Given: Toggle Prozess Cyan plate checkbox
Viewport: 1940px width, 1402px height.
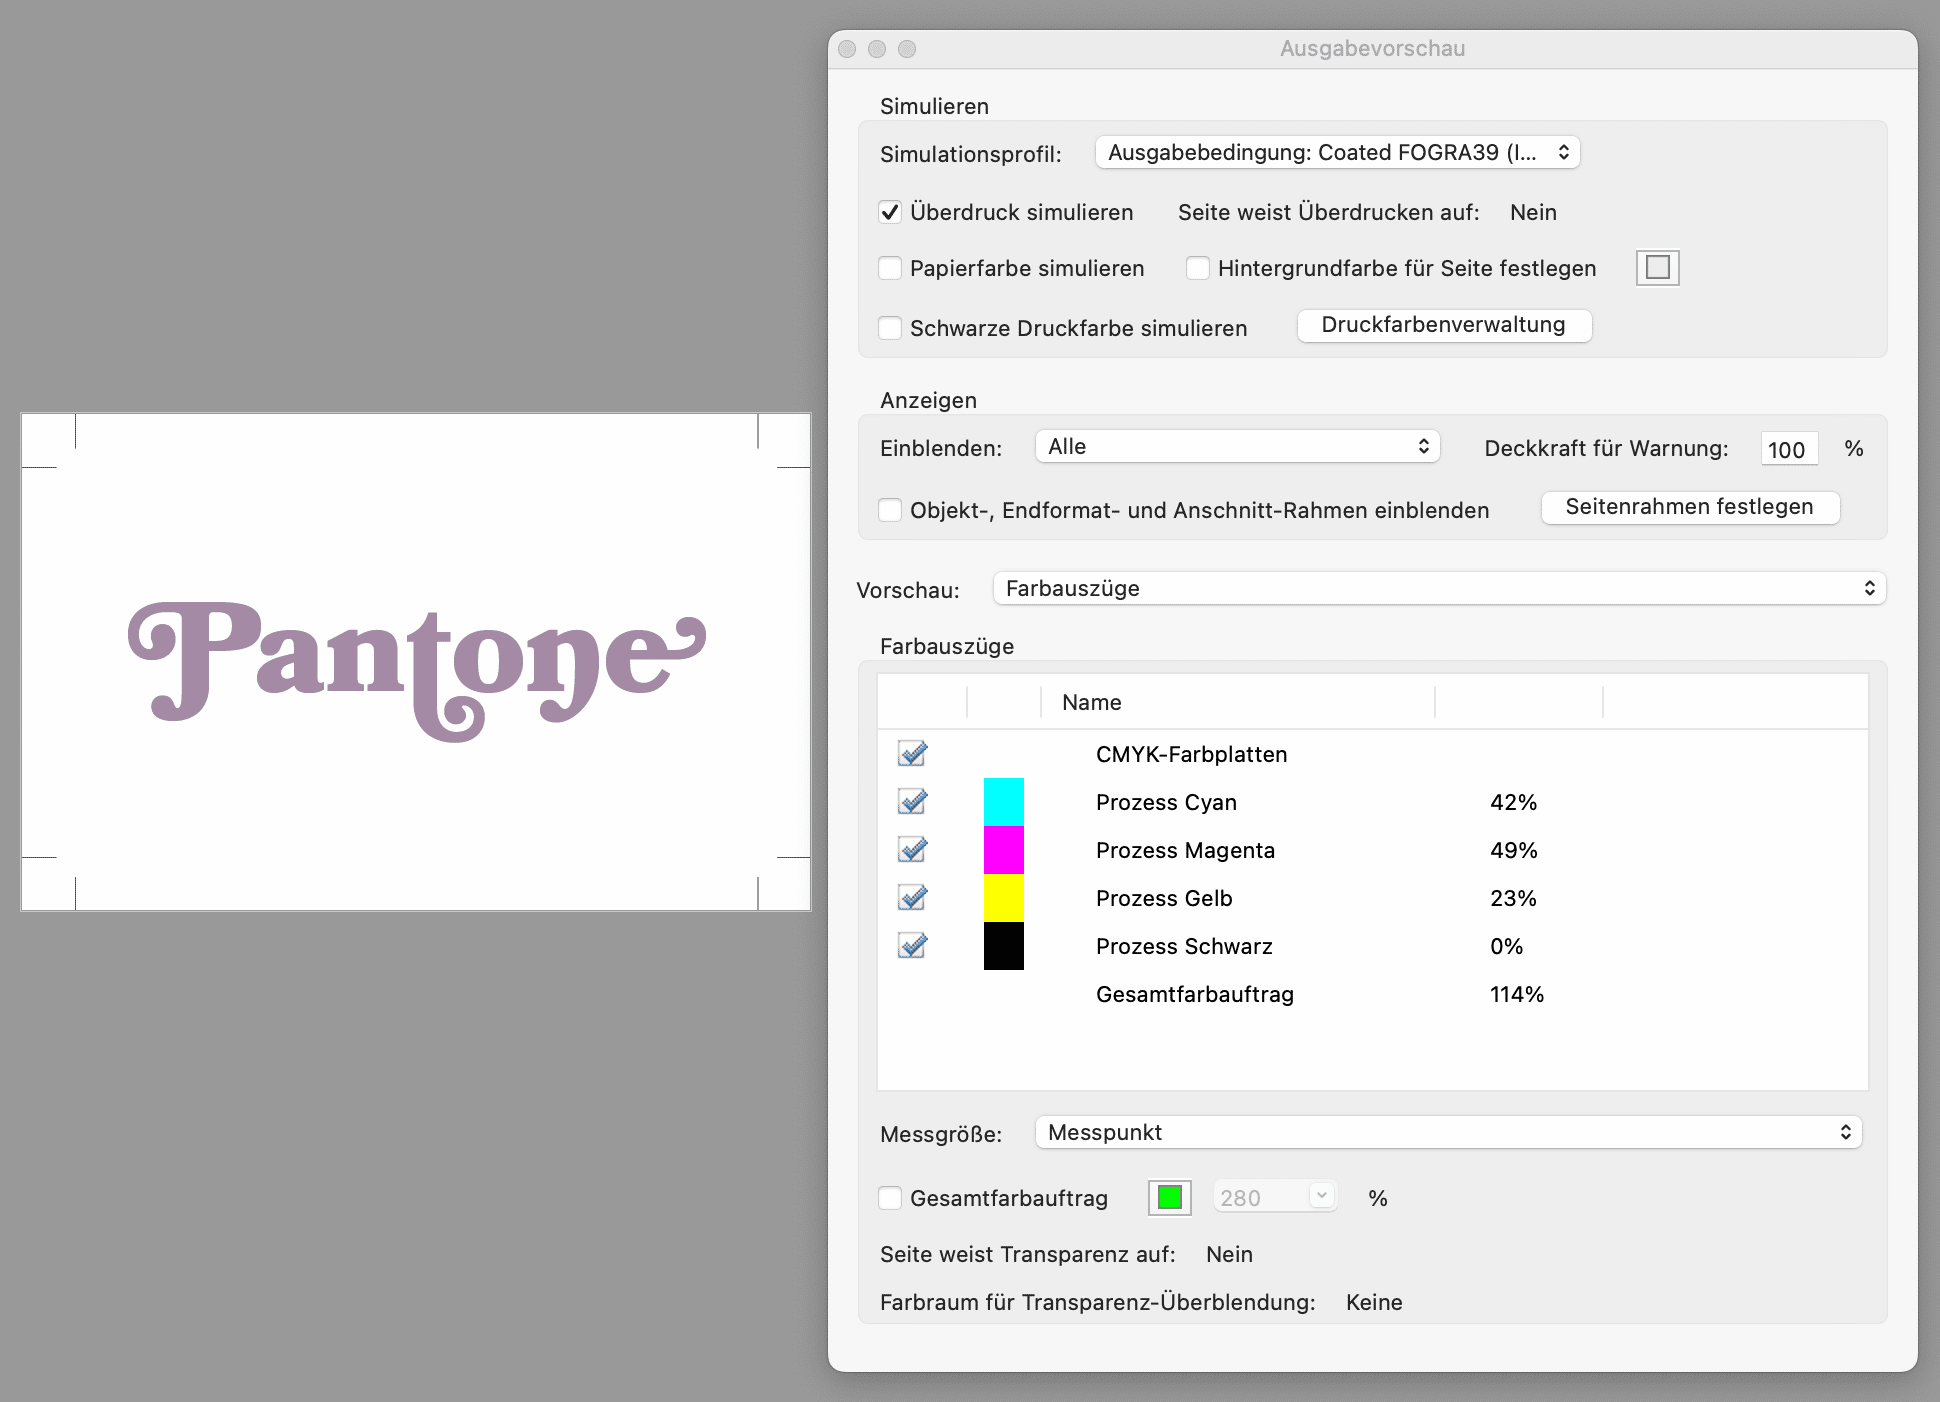Looking at the screenshot, I should pos(912,801).
